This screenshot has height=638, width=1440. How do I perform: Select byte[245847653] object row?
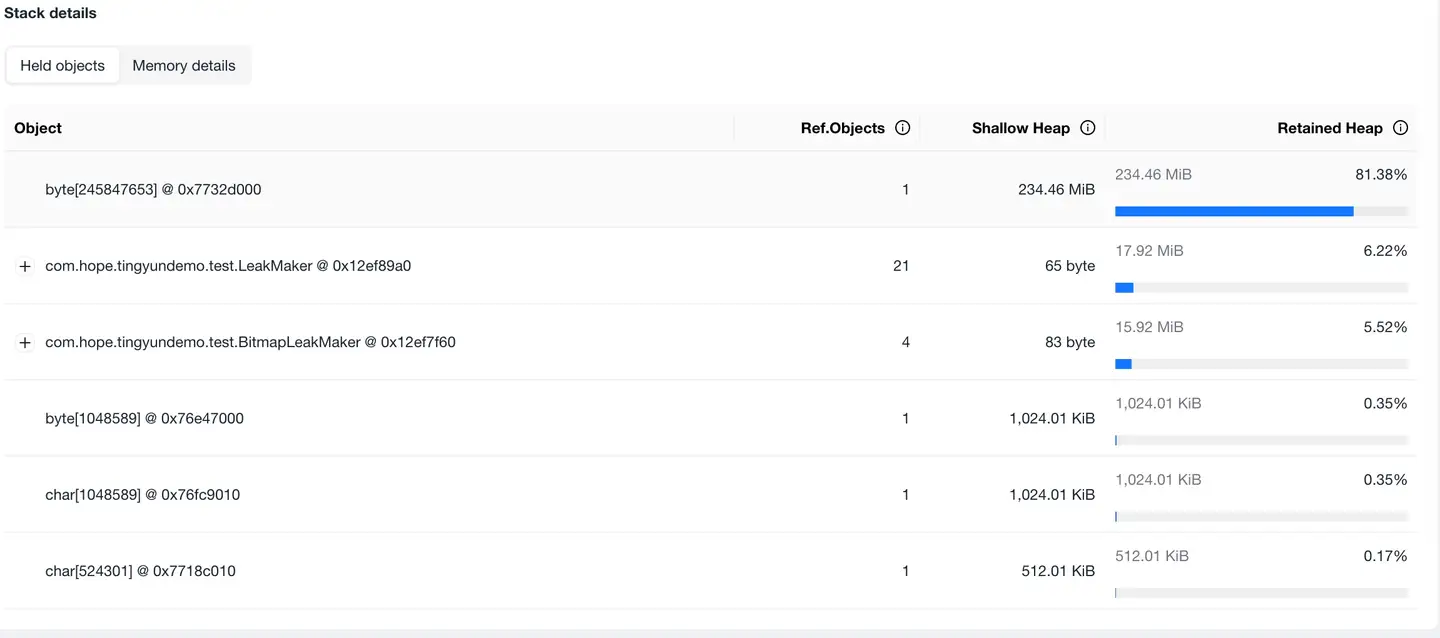click(x=153, y=189)
